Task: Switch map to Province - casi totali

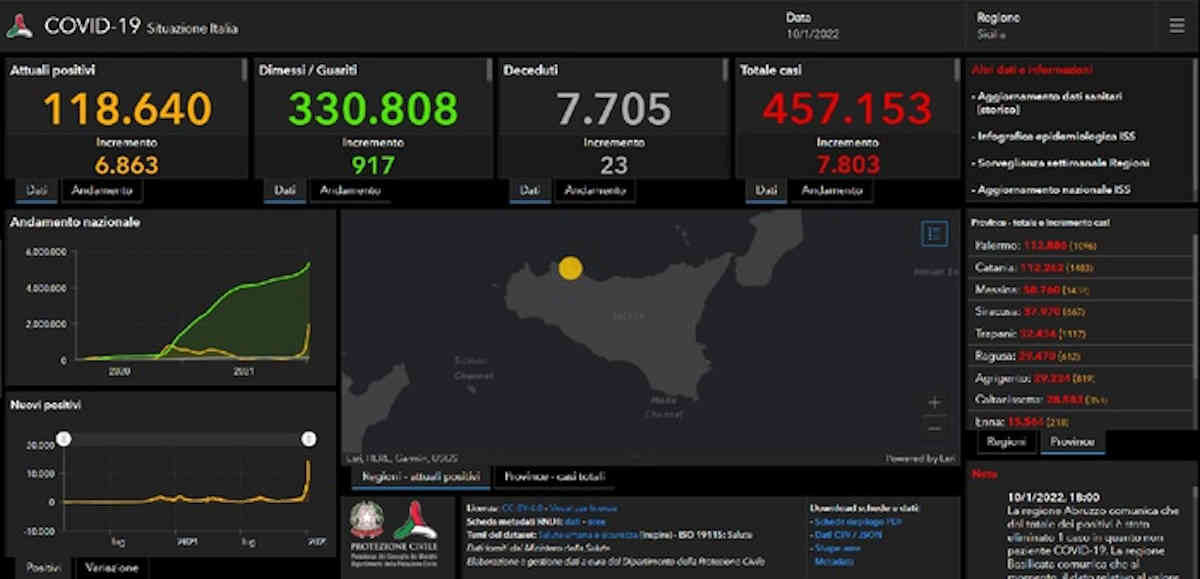Action: (x=554, y=477)
